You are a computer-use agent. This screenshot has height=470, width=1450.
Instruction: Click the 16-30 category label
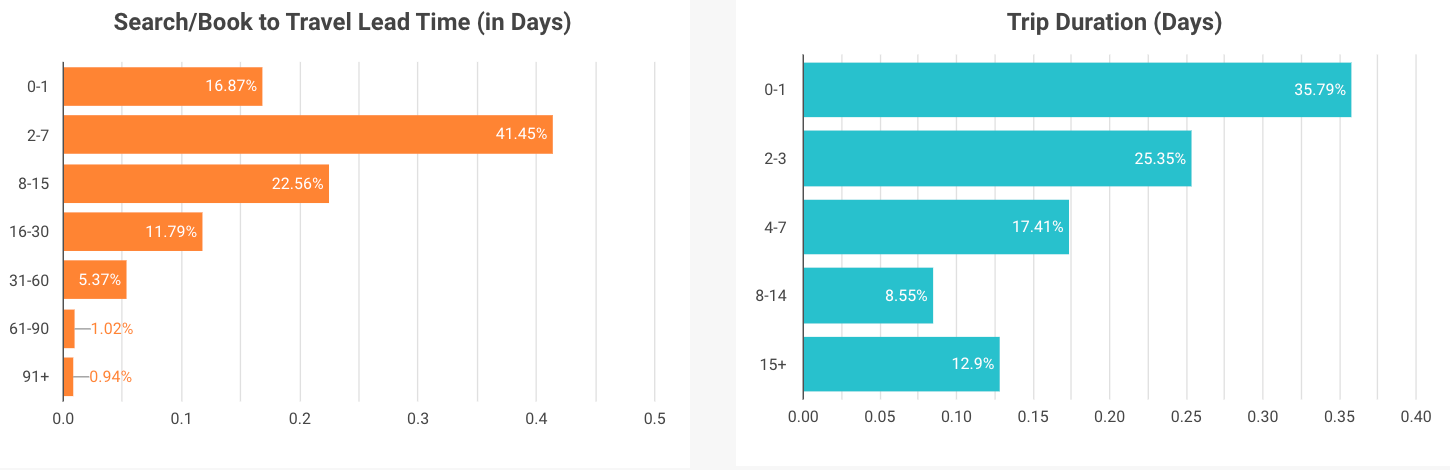(x=31, y=231)
